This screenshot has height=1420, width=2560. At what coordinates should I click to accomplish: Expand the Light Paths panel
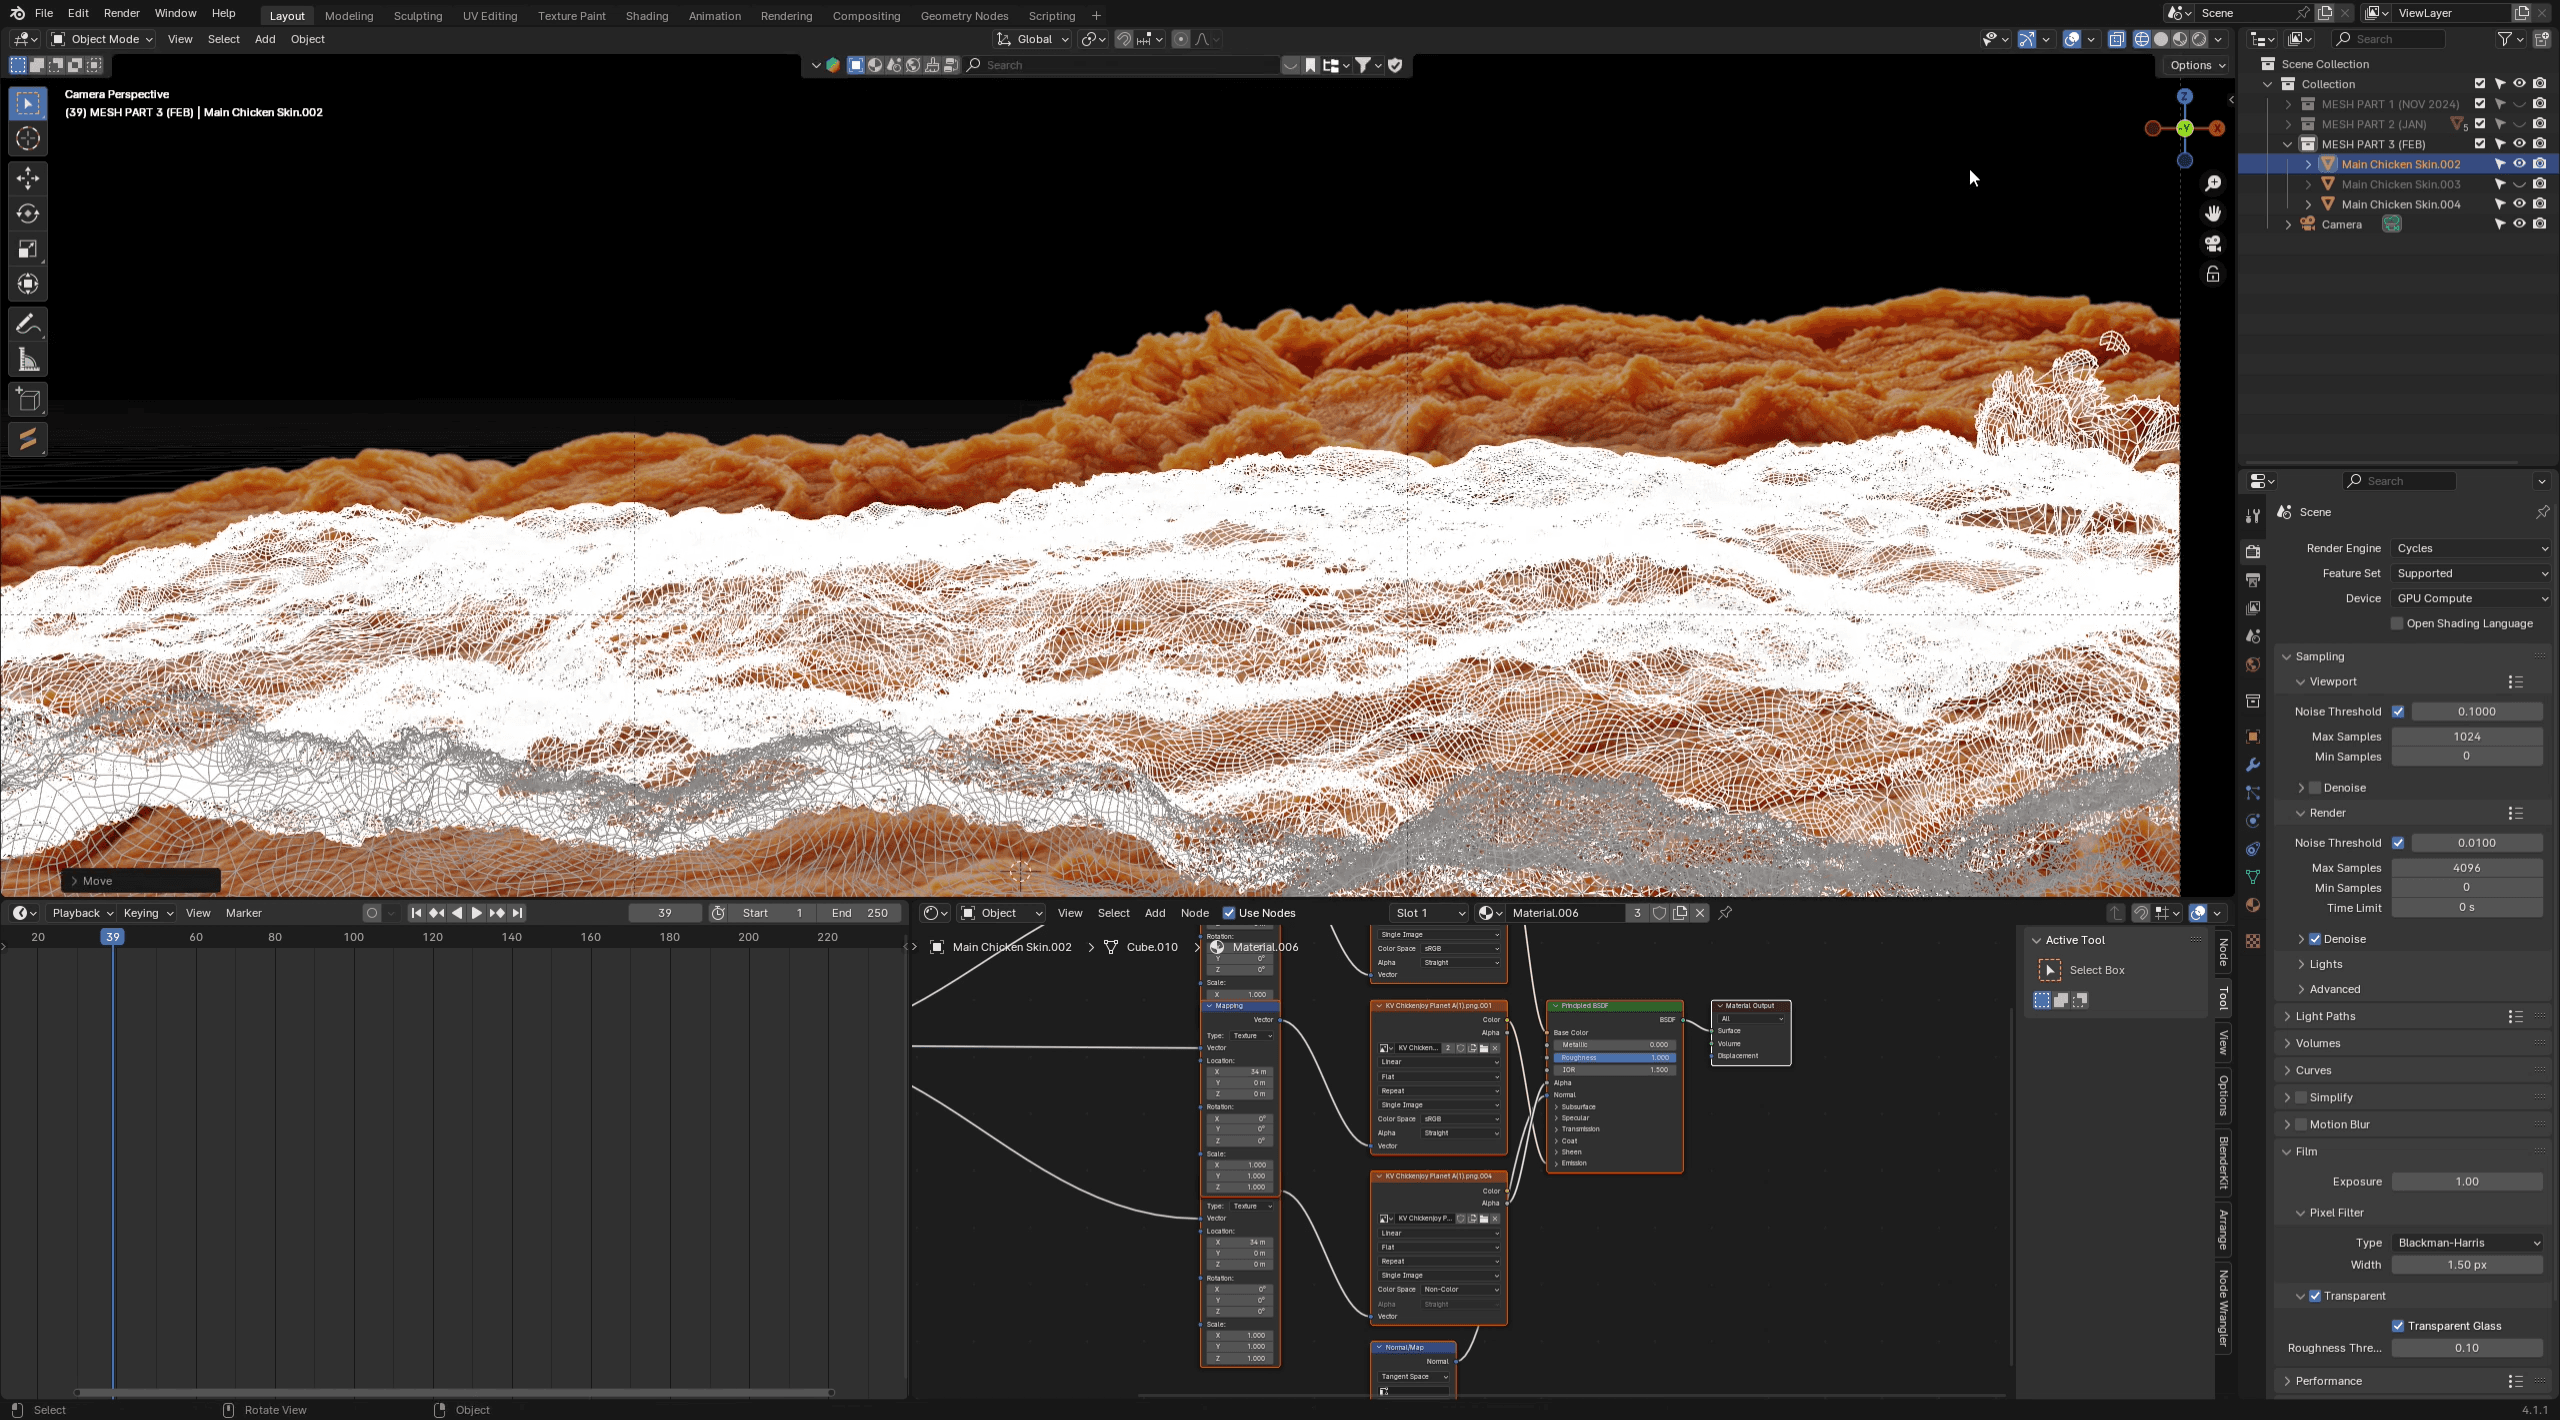[2325, 1016]
